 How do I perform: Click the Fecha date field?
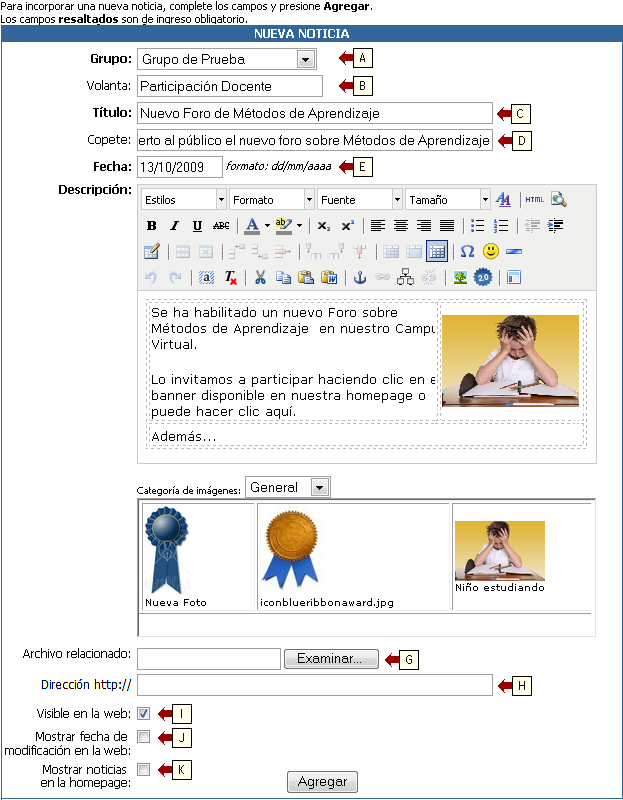point(180,167)
